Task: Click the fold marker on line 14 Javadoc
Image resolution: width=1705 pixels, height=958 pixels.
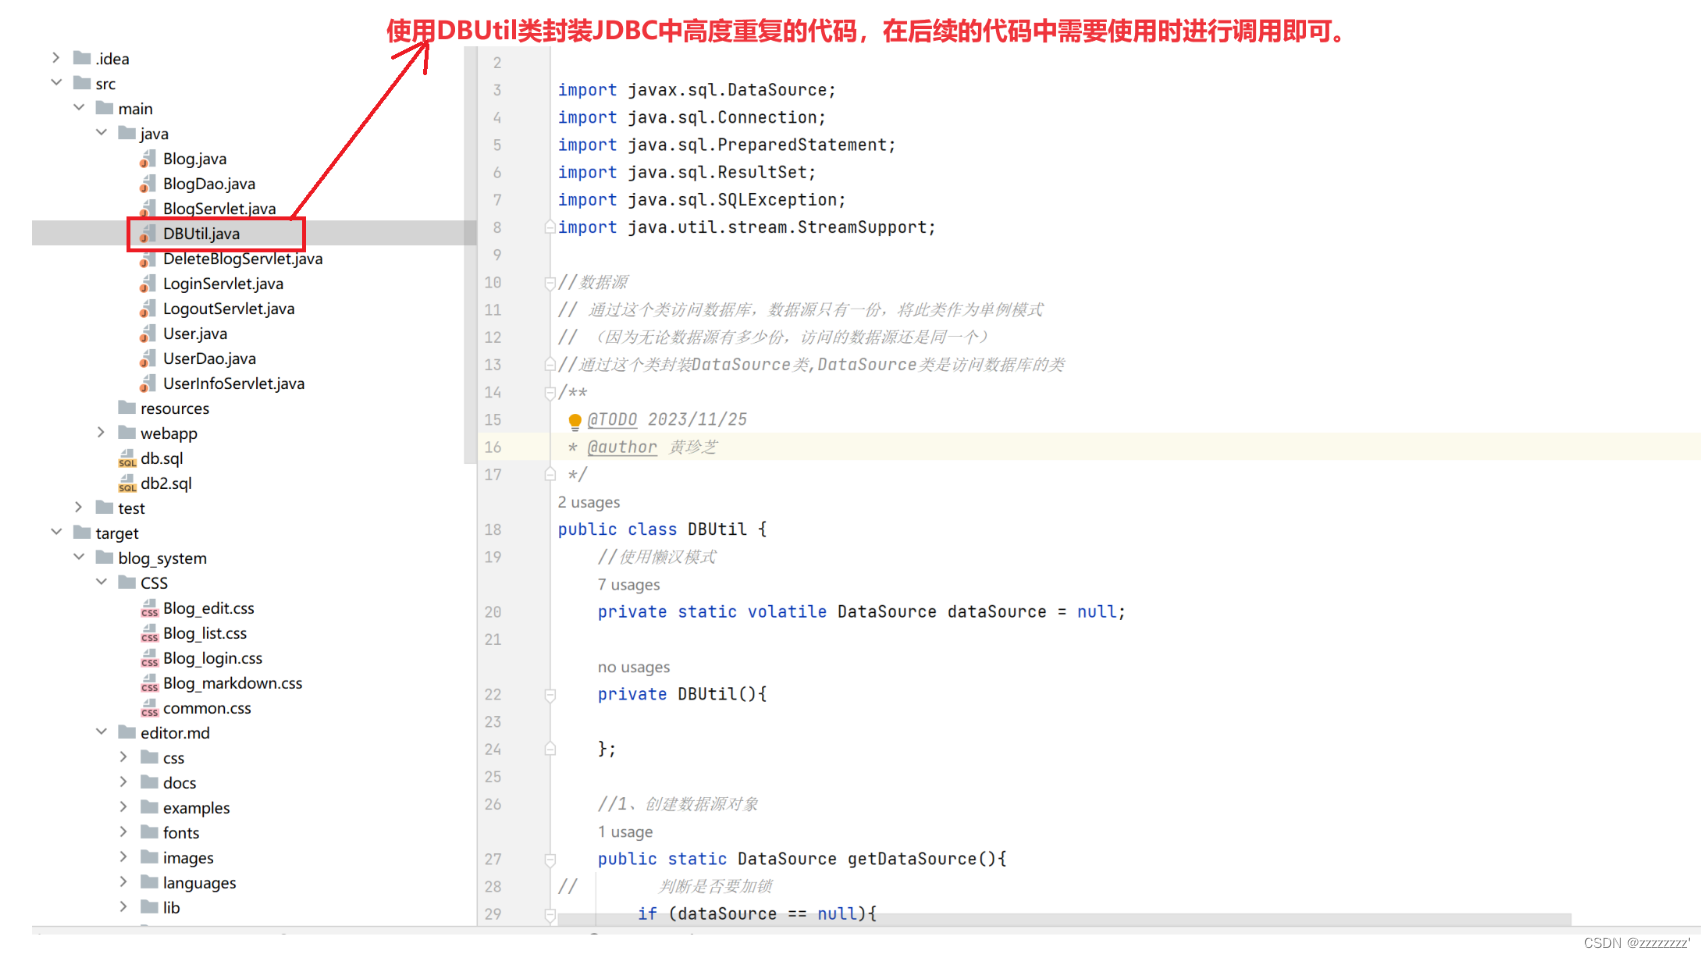Action: [x=550, y=393]
